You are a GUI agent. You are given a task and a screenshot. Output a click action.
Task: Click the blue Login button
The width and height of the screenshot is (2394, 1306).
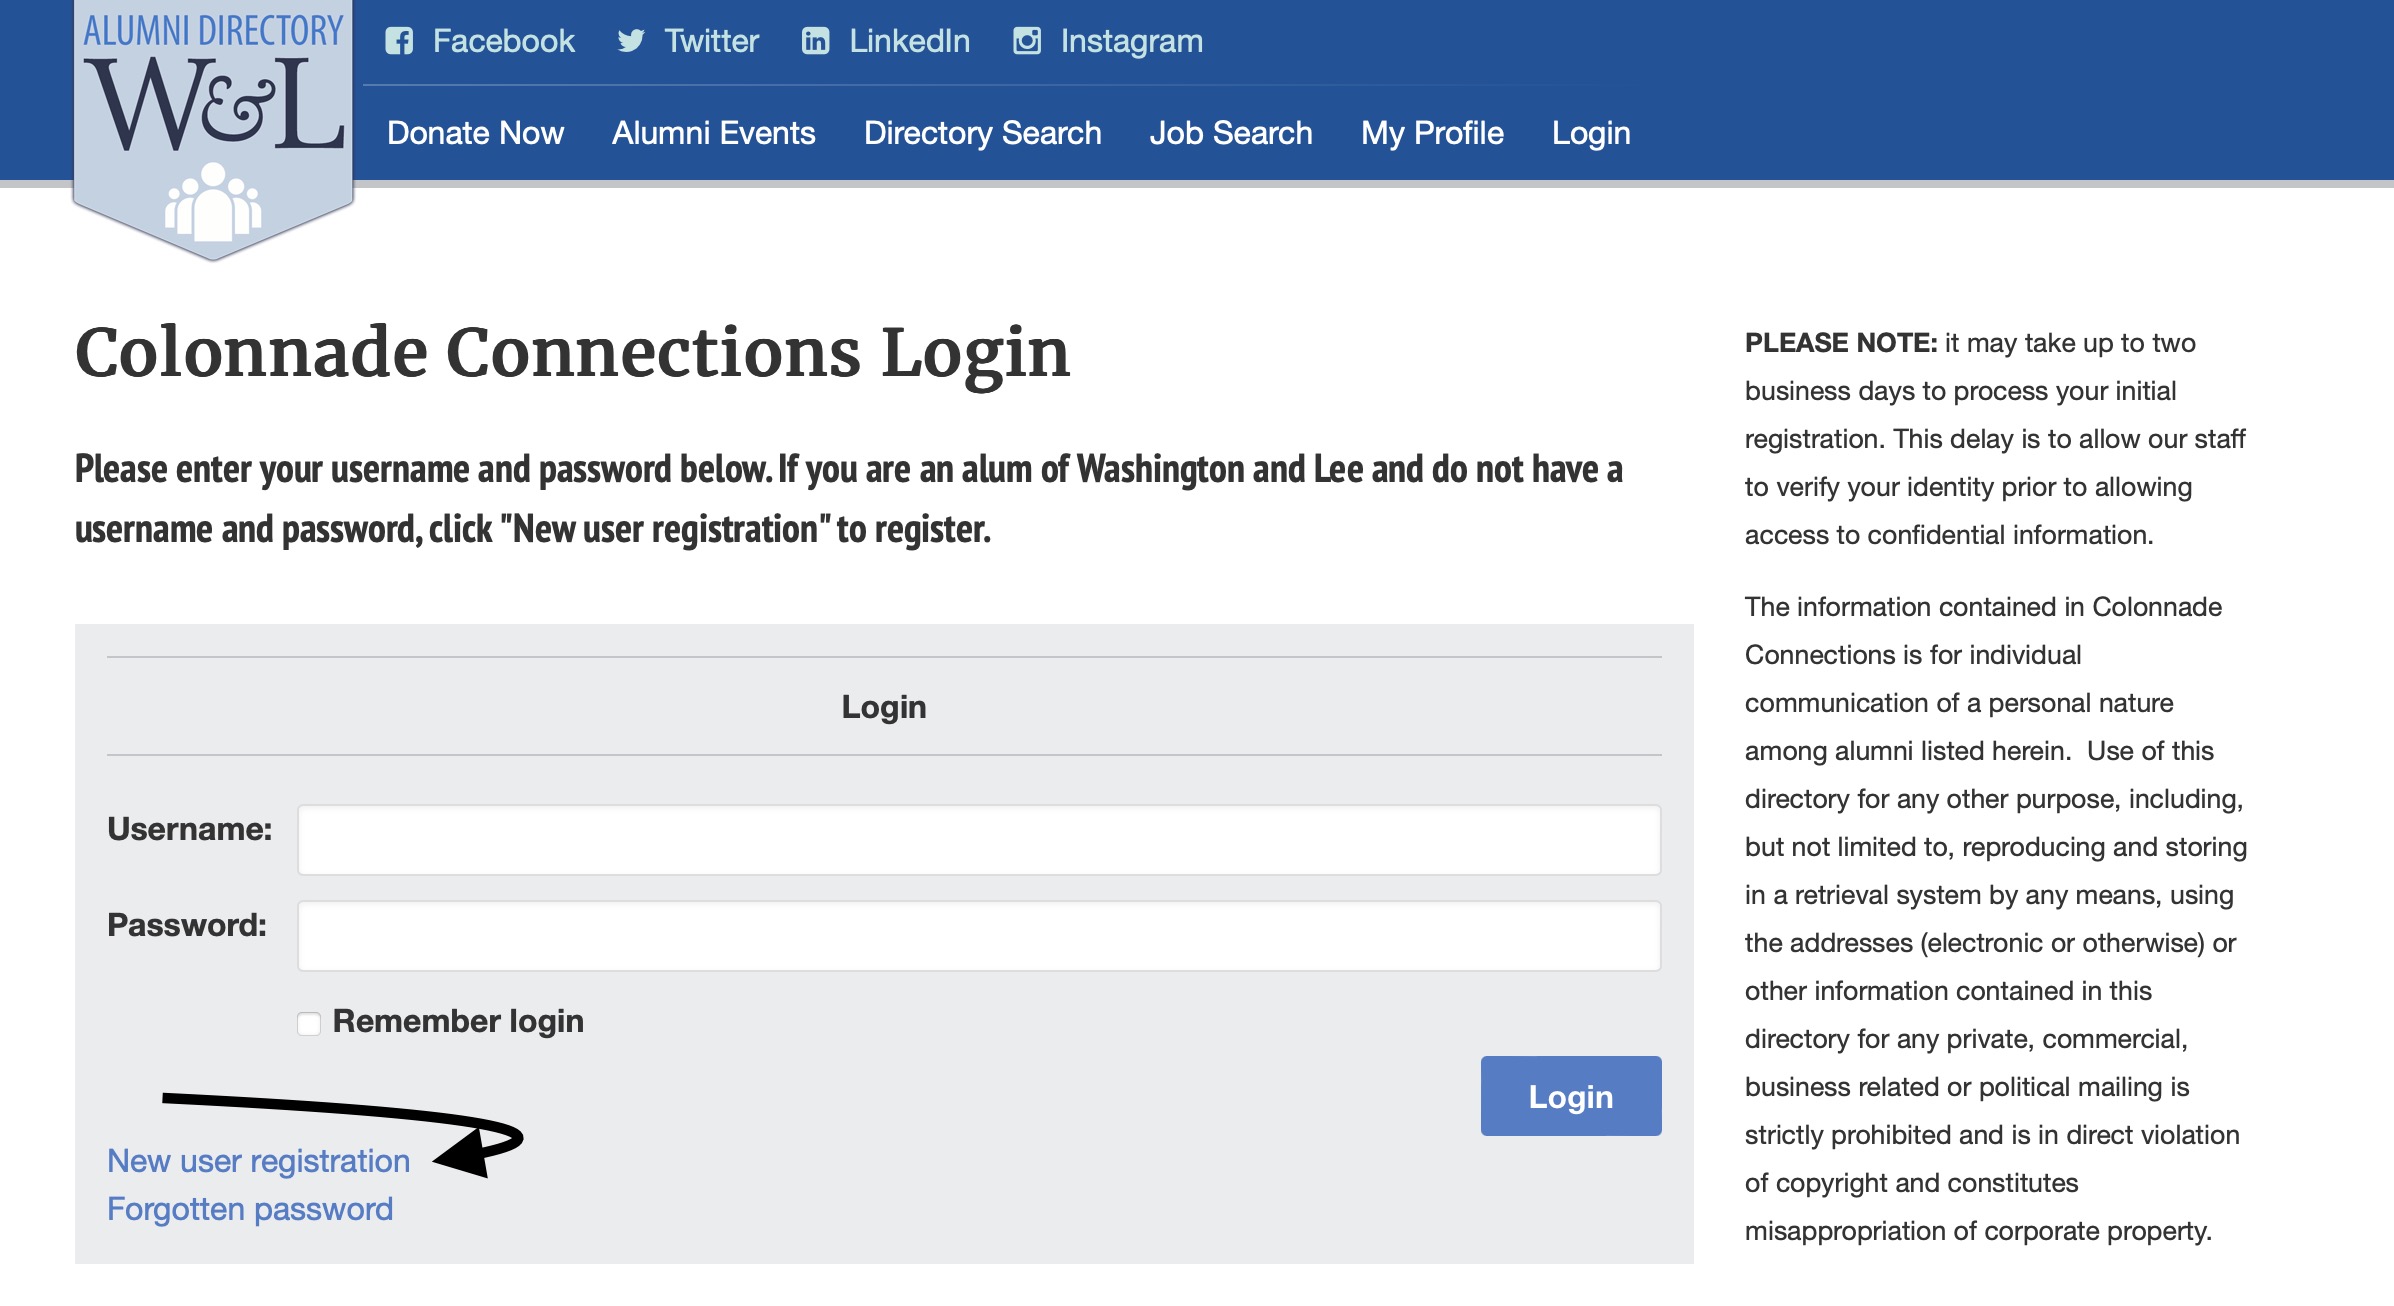tap(1571, 1096)
